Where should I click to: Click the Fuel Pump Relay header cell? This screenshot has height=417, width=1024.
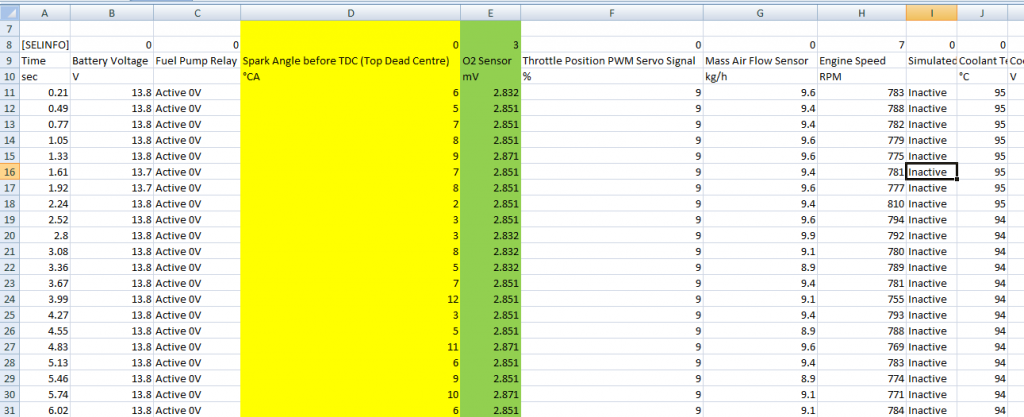[x=195, y=61]
